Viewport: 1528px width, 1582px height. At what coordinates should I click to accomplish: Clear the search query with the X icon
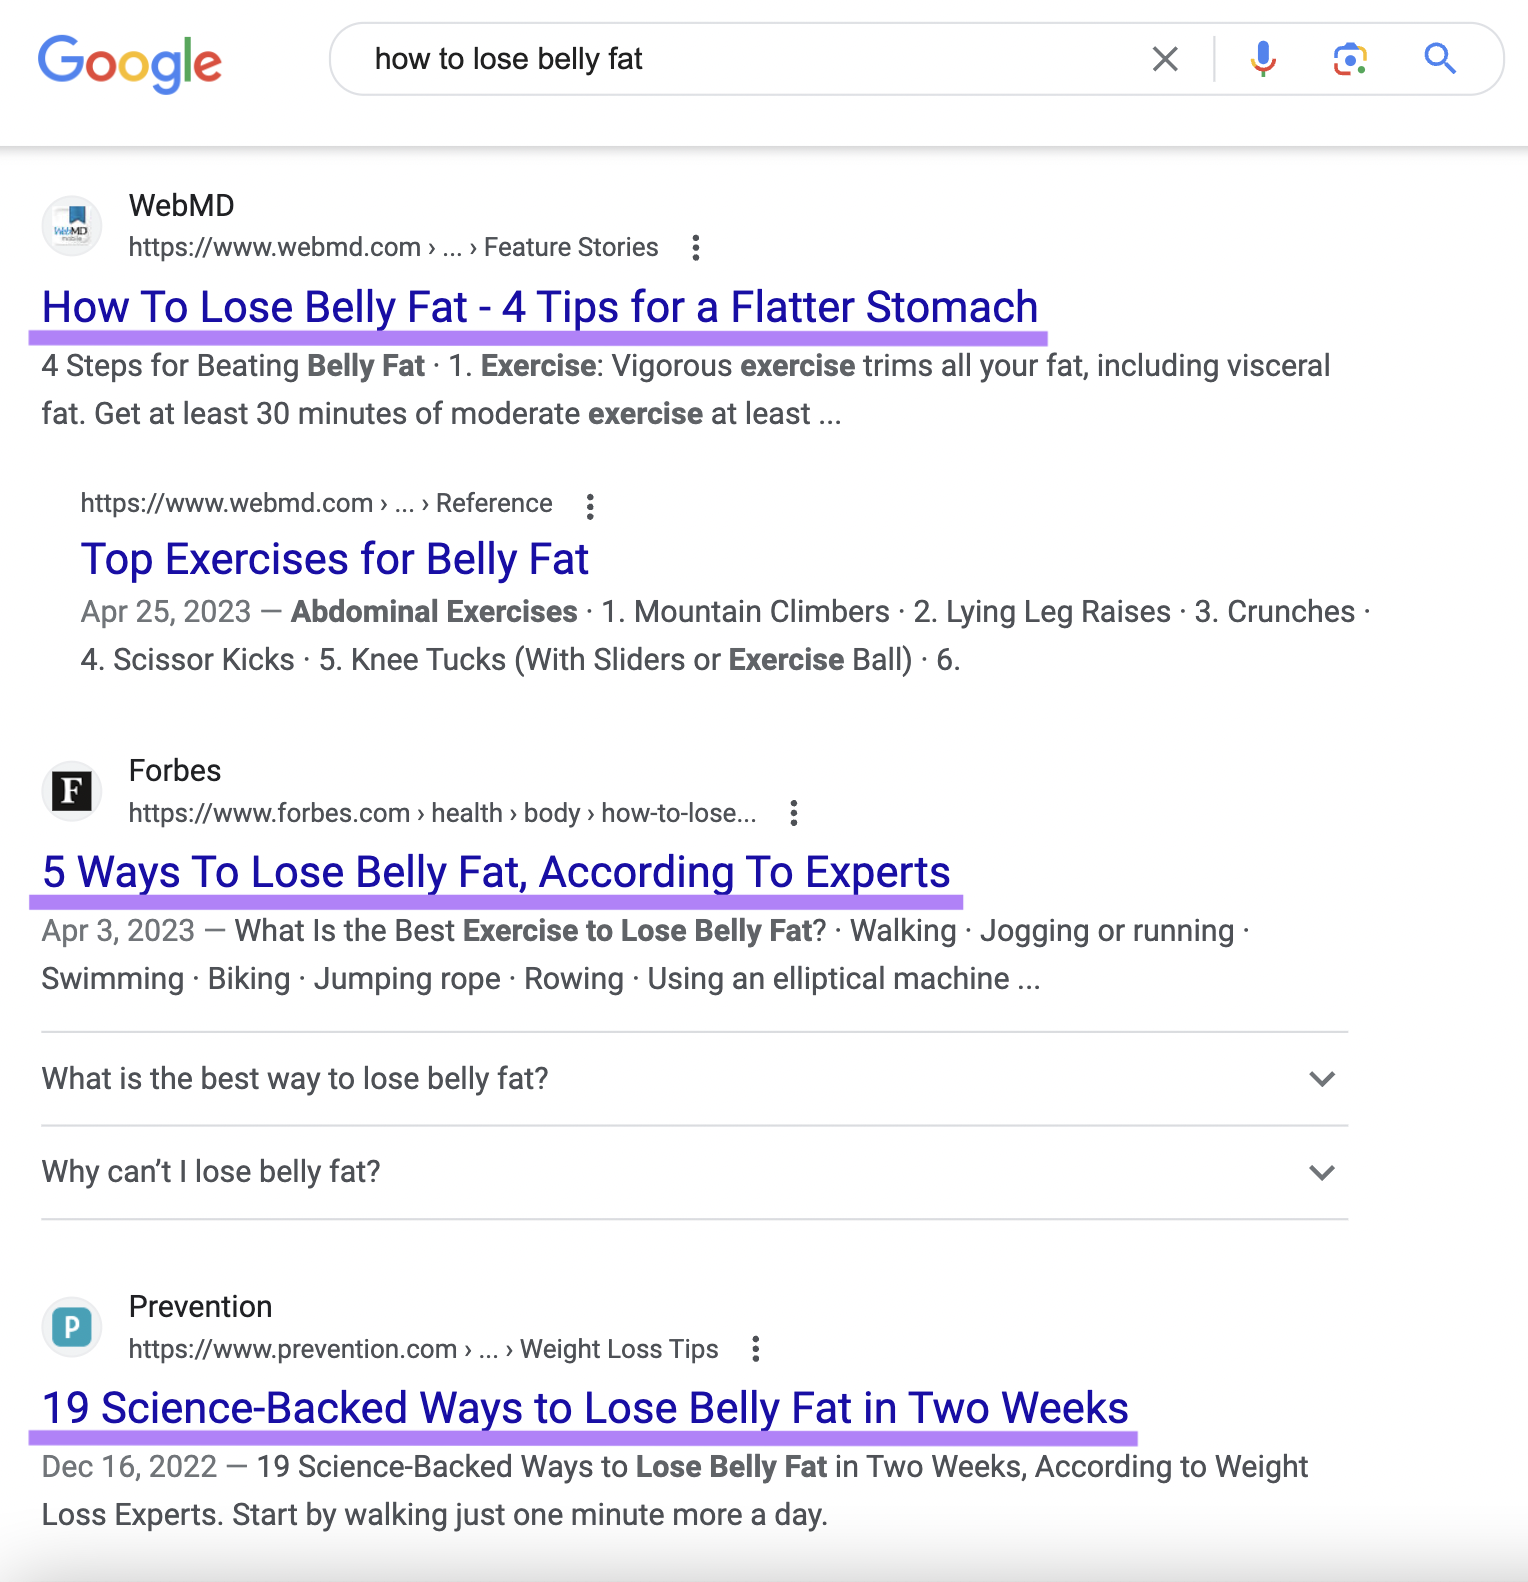[1164, 59]
